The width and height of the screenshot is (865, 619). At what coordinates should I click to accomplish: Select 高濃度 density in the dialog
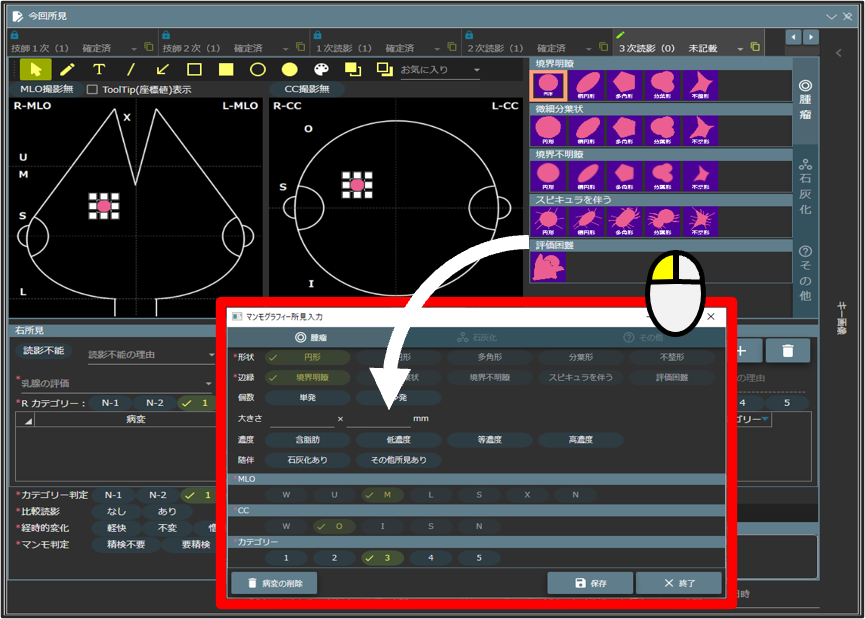point(581,440)
